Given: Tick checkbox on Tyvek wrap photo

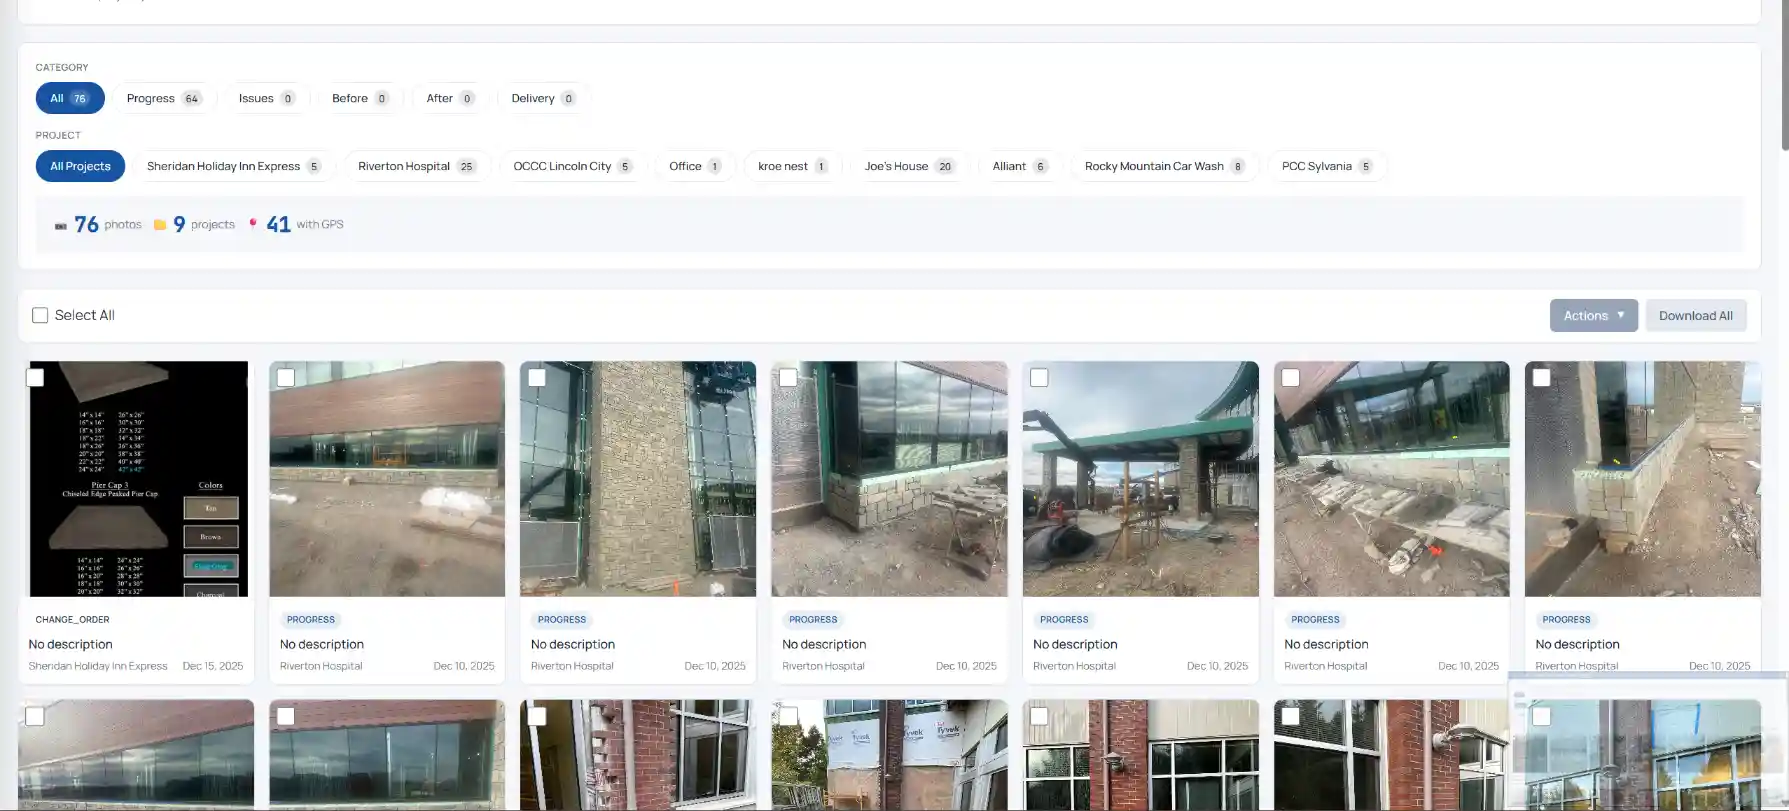Looking at the screenshot, I should [x=788, y=716].
